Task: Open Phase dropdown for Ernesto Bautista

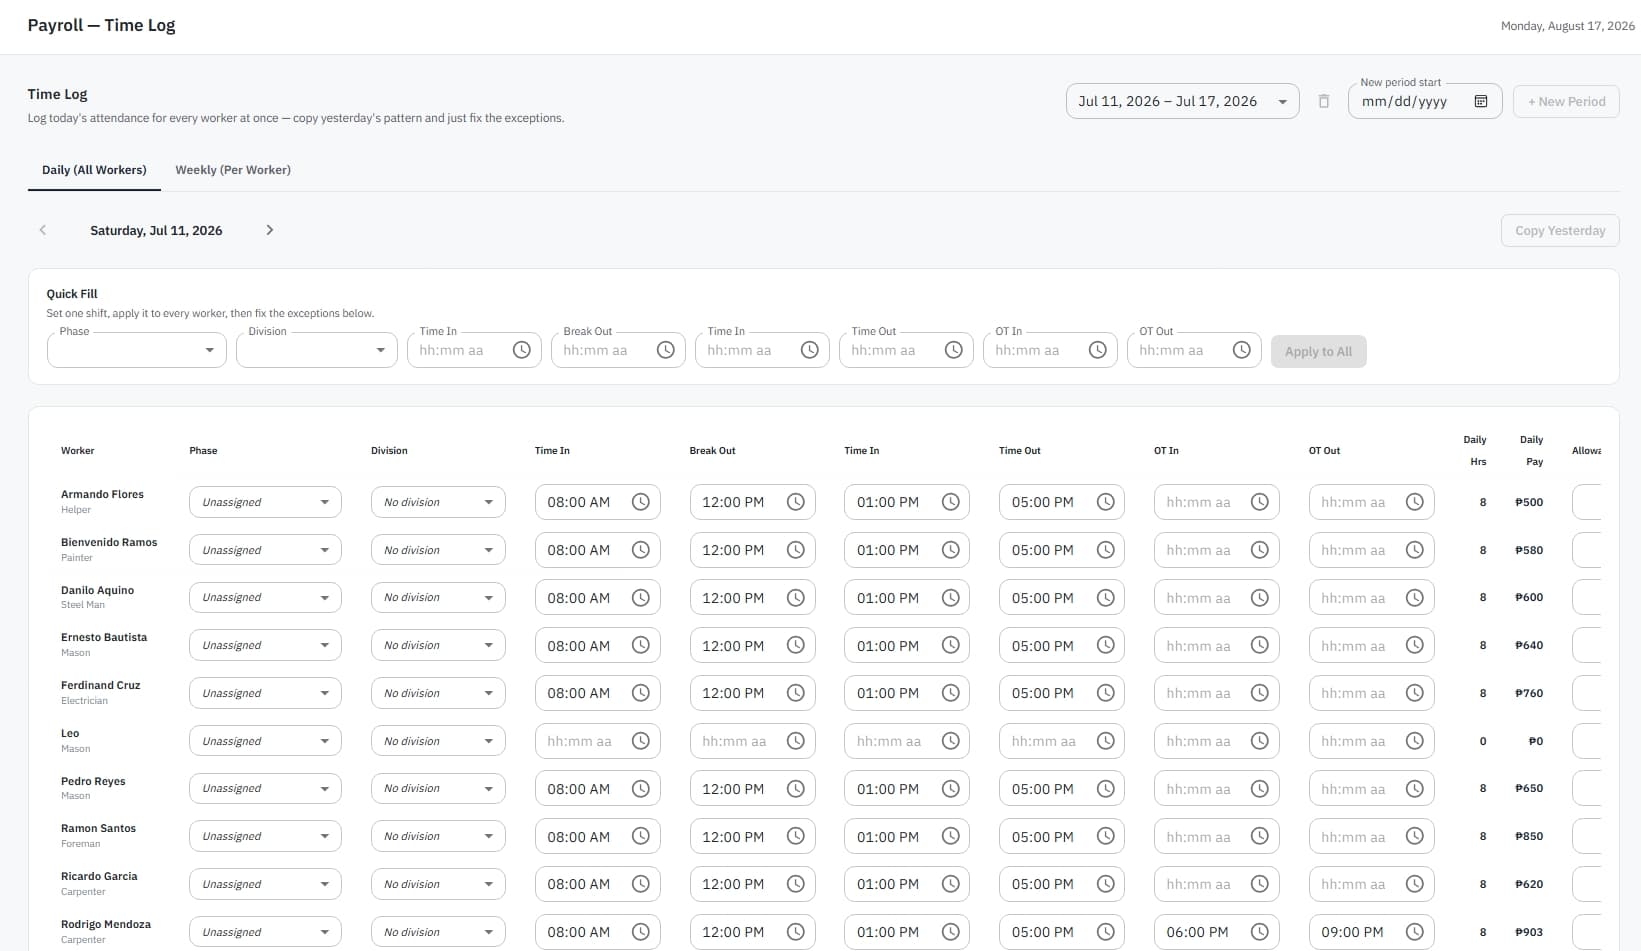Action: tap(265, 646)
